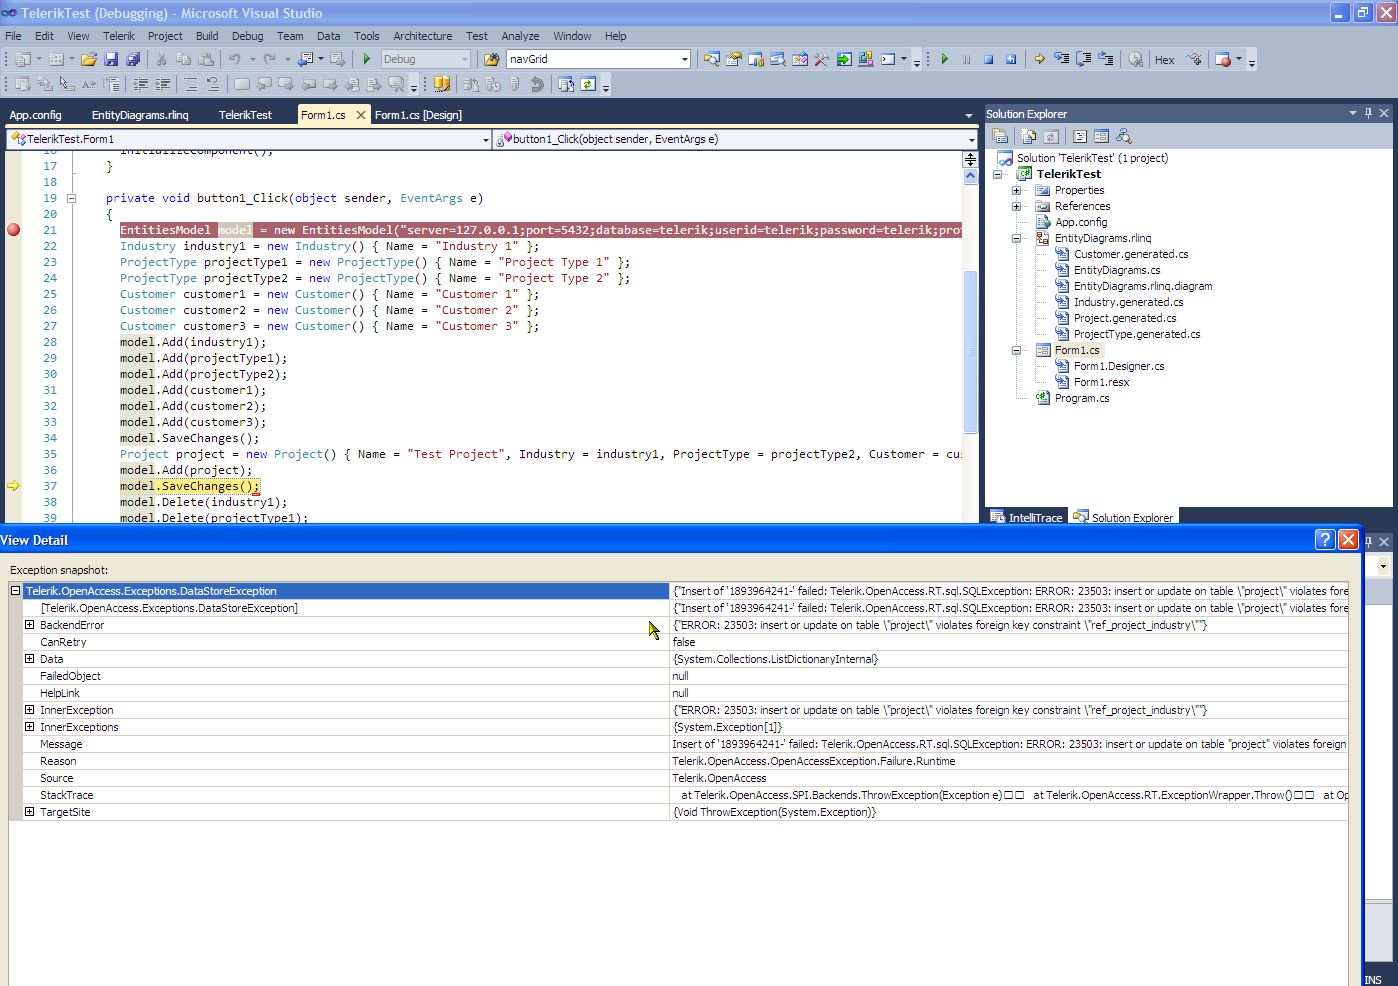
Task: Click the code editor vertical scrollbar thumb
Action: tap(970, 350)
